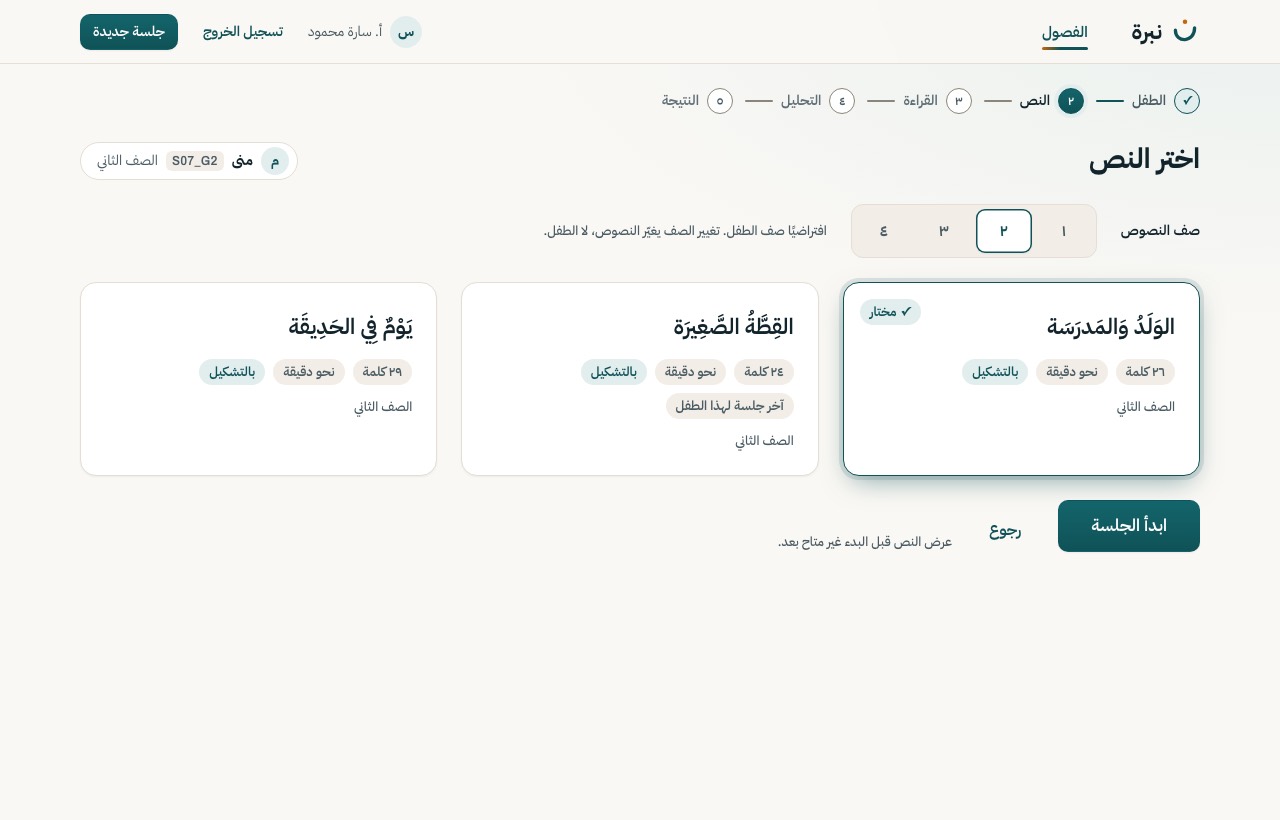
Task: Click the نبرة logo icon
Action: click(x=1185, y=31)
